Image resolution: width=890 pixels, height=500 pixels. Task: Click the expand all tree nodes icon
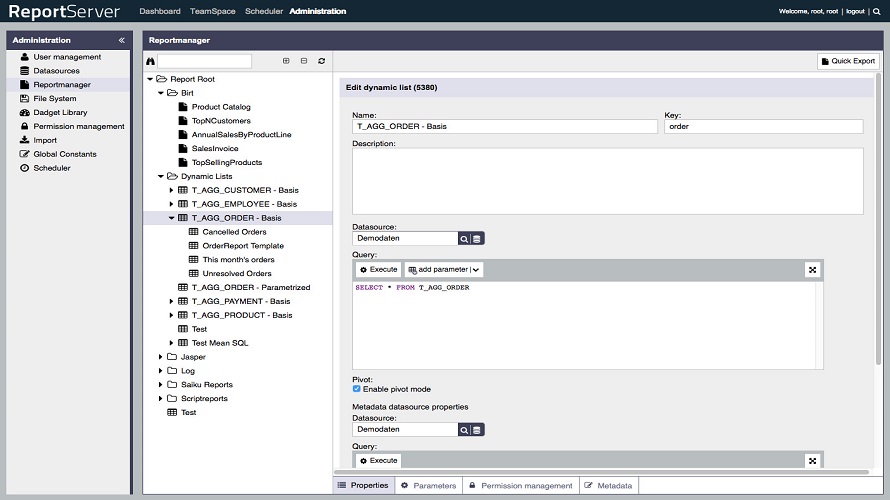pyautogui.click(x=286, y=61)
